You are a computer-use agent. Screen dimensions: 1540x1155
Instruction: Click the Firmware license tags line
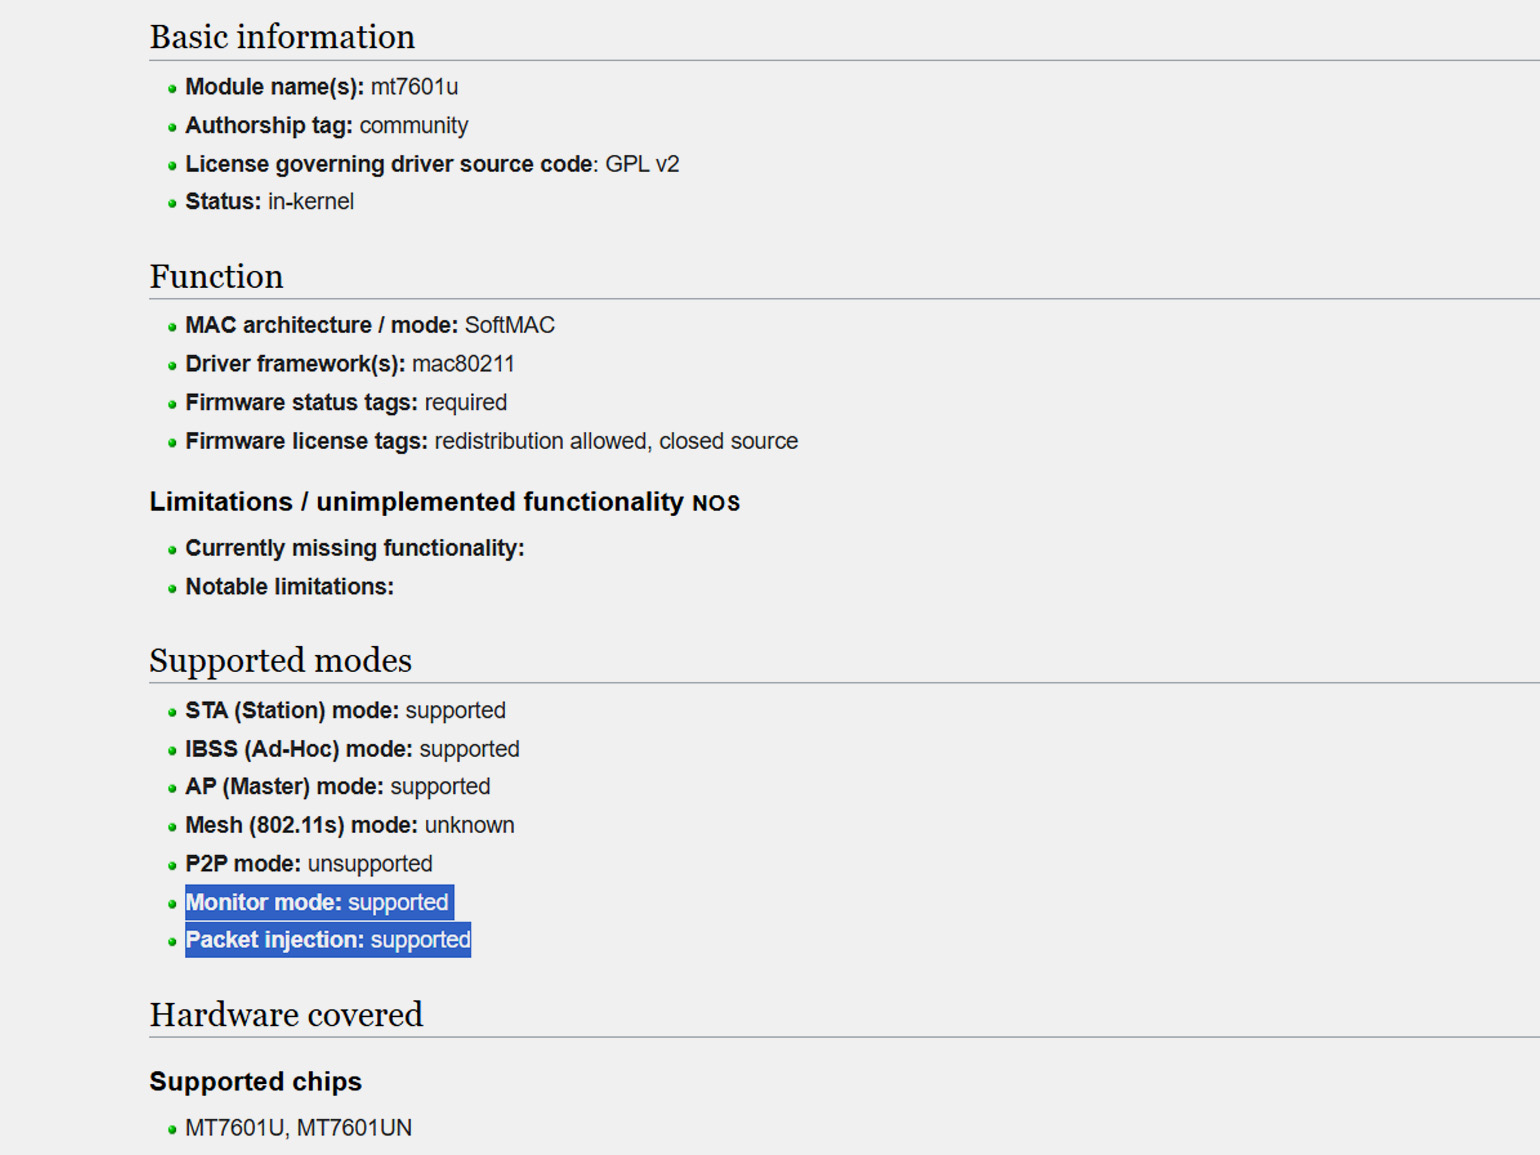click(x=491, y=441)
